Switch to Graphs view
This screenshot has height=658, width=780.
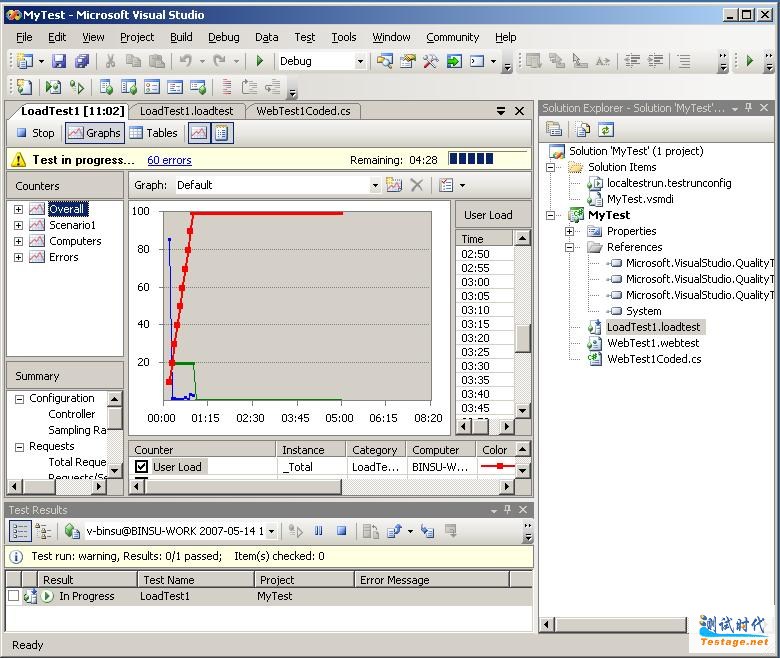(93, 133)
